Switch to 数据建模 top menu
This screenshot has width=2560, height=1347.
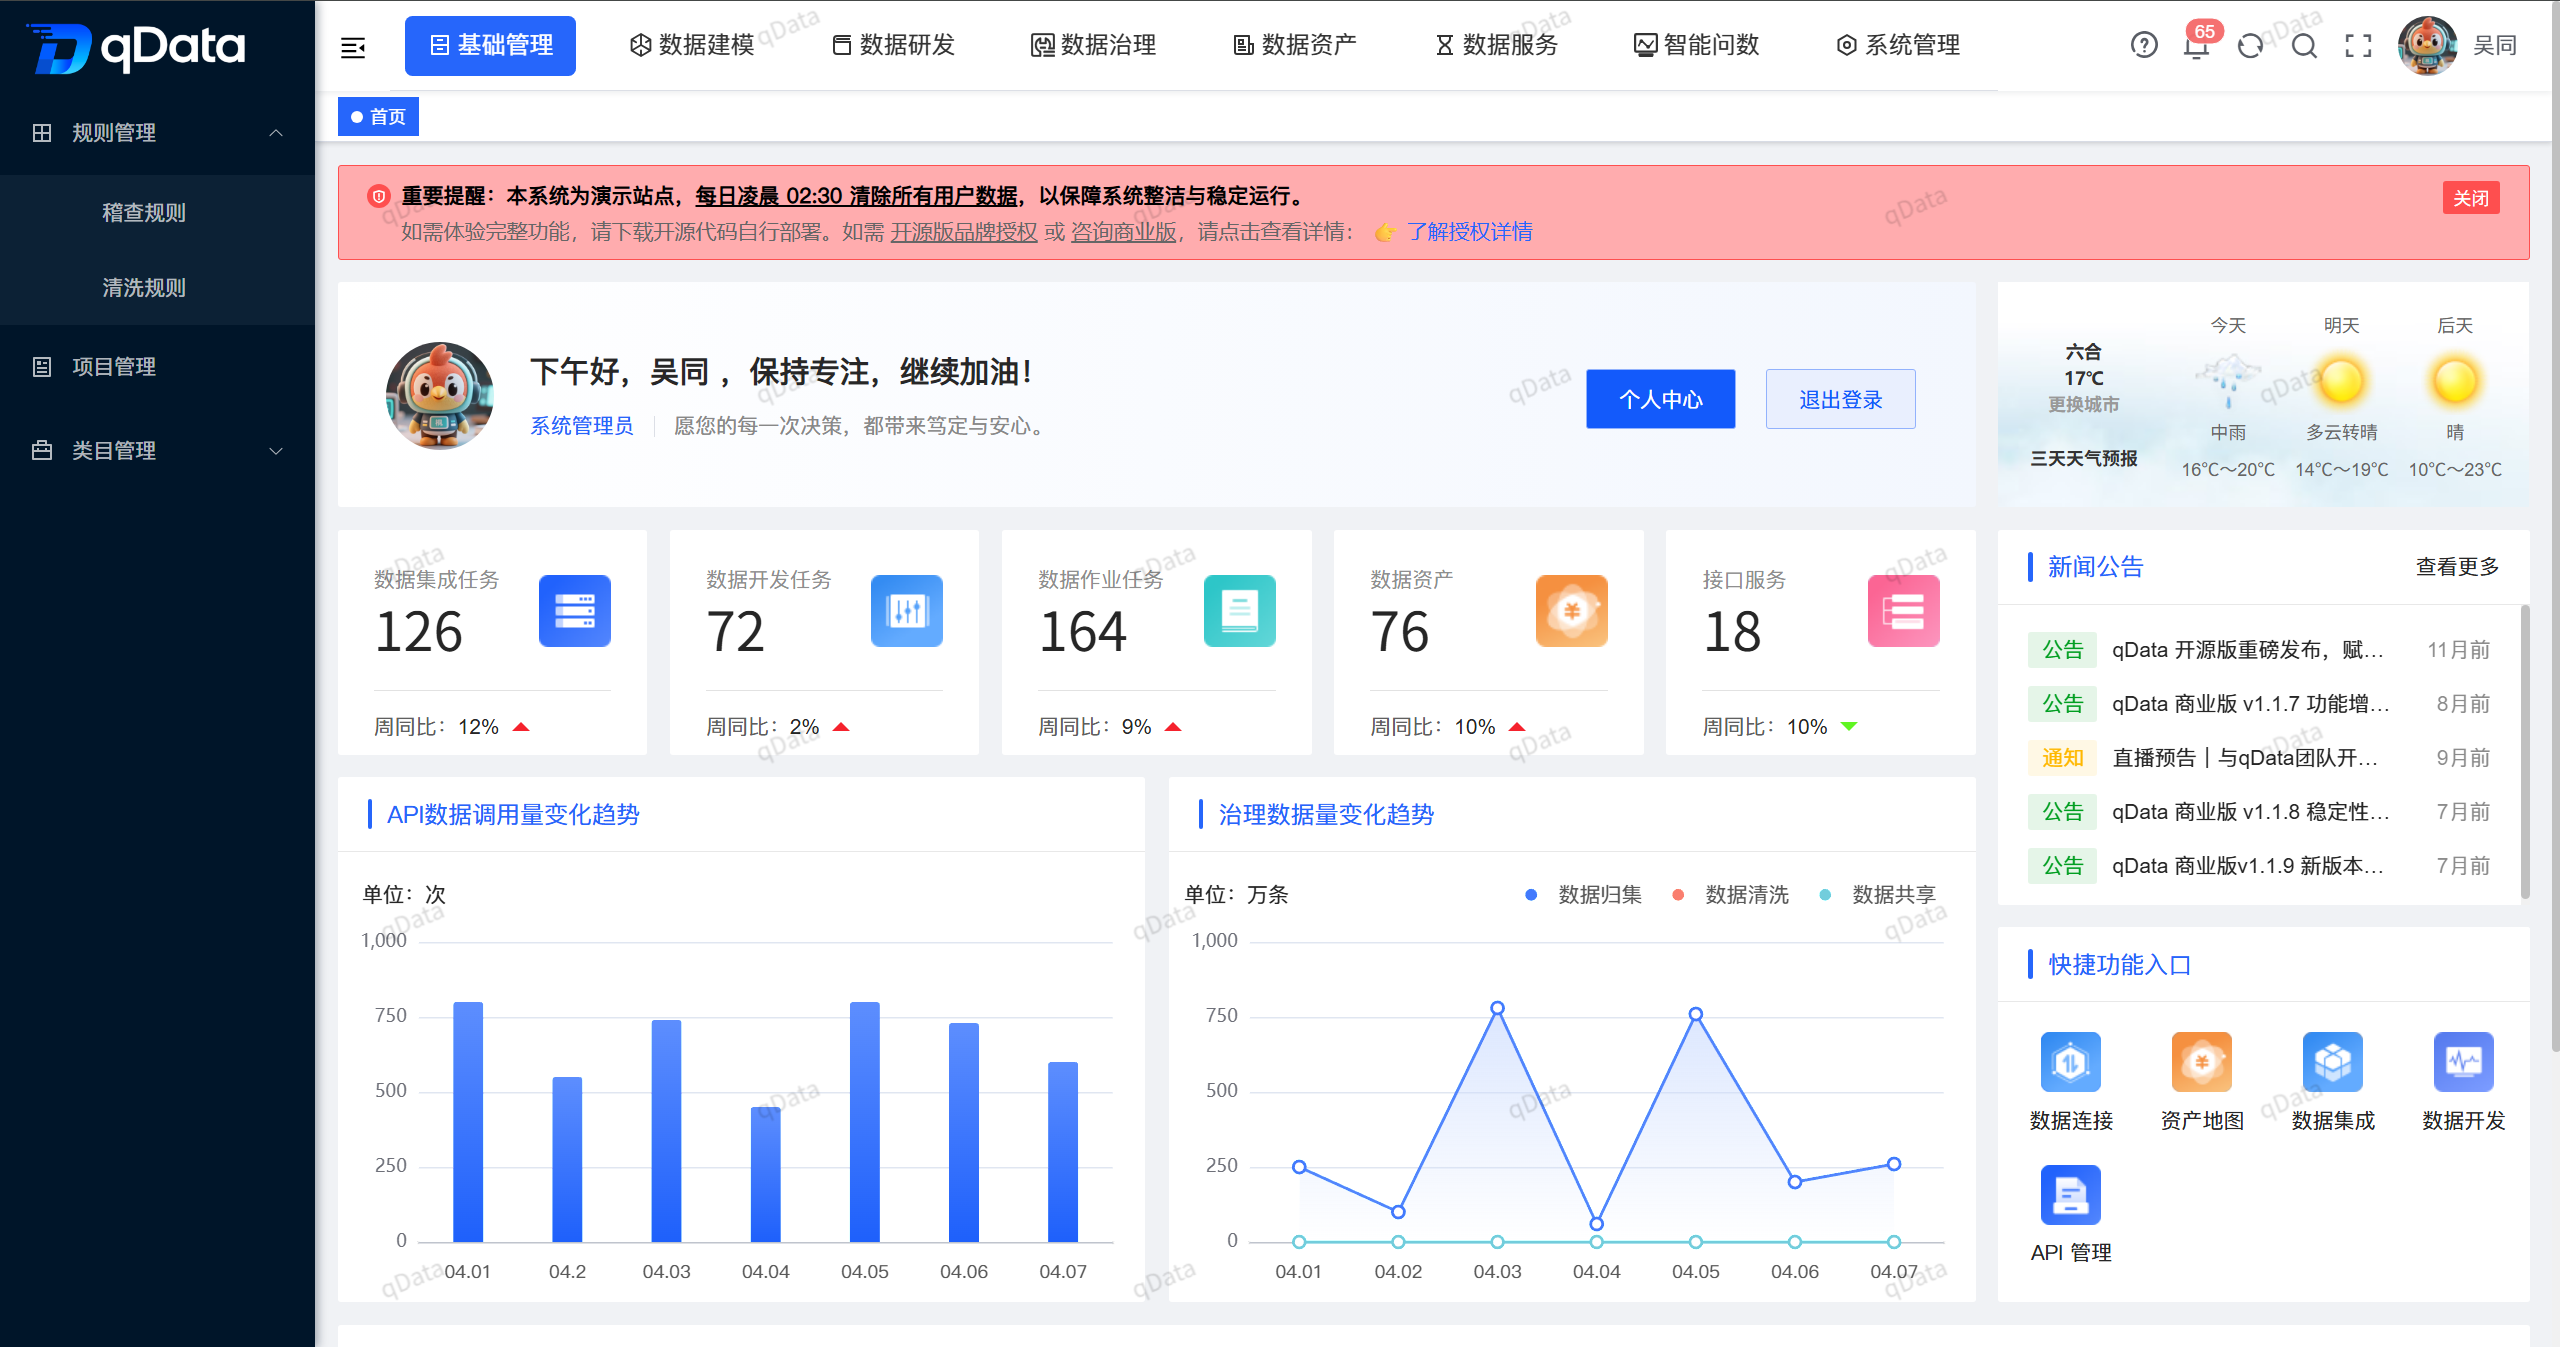pos(692,45)
